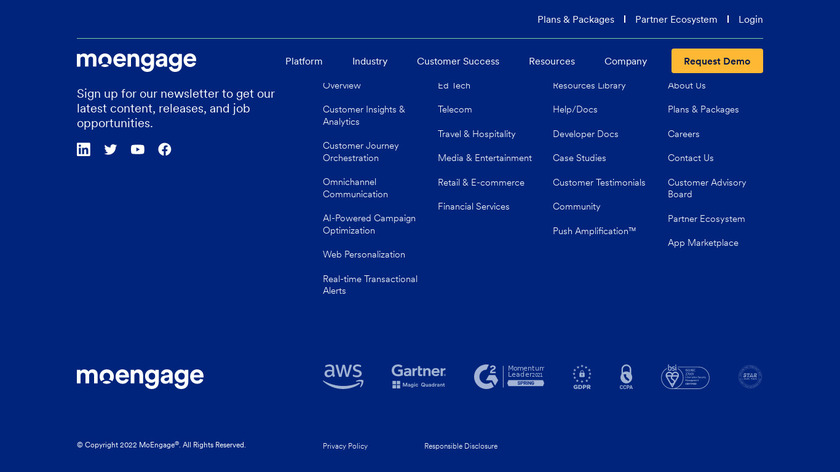Viewport: 840px width, 472px height.
Task: Open Customer Insights & Analytics link
Action: pos(364,116)
